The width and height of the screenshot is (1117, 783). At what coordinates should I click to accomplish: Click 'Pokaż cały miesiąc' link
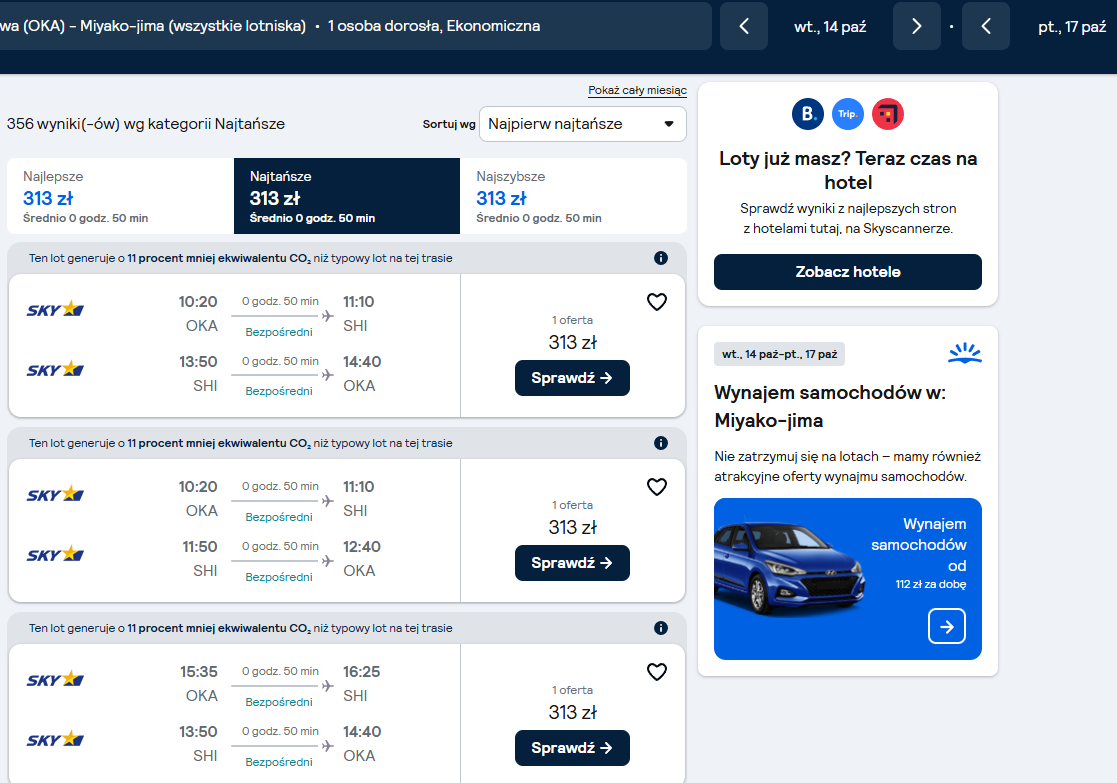tap(638, 90)
